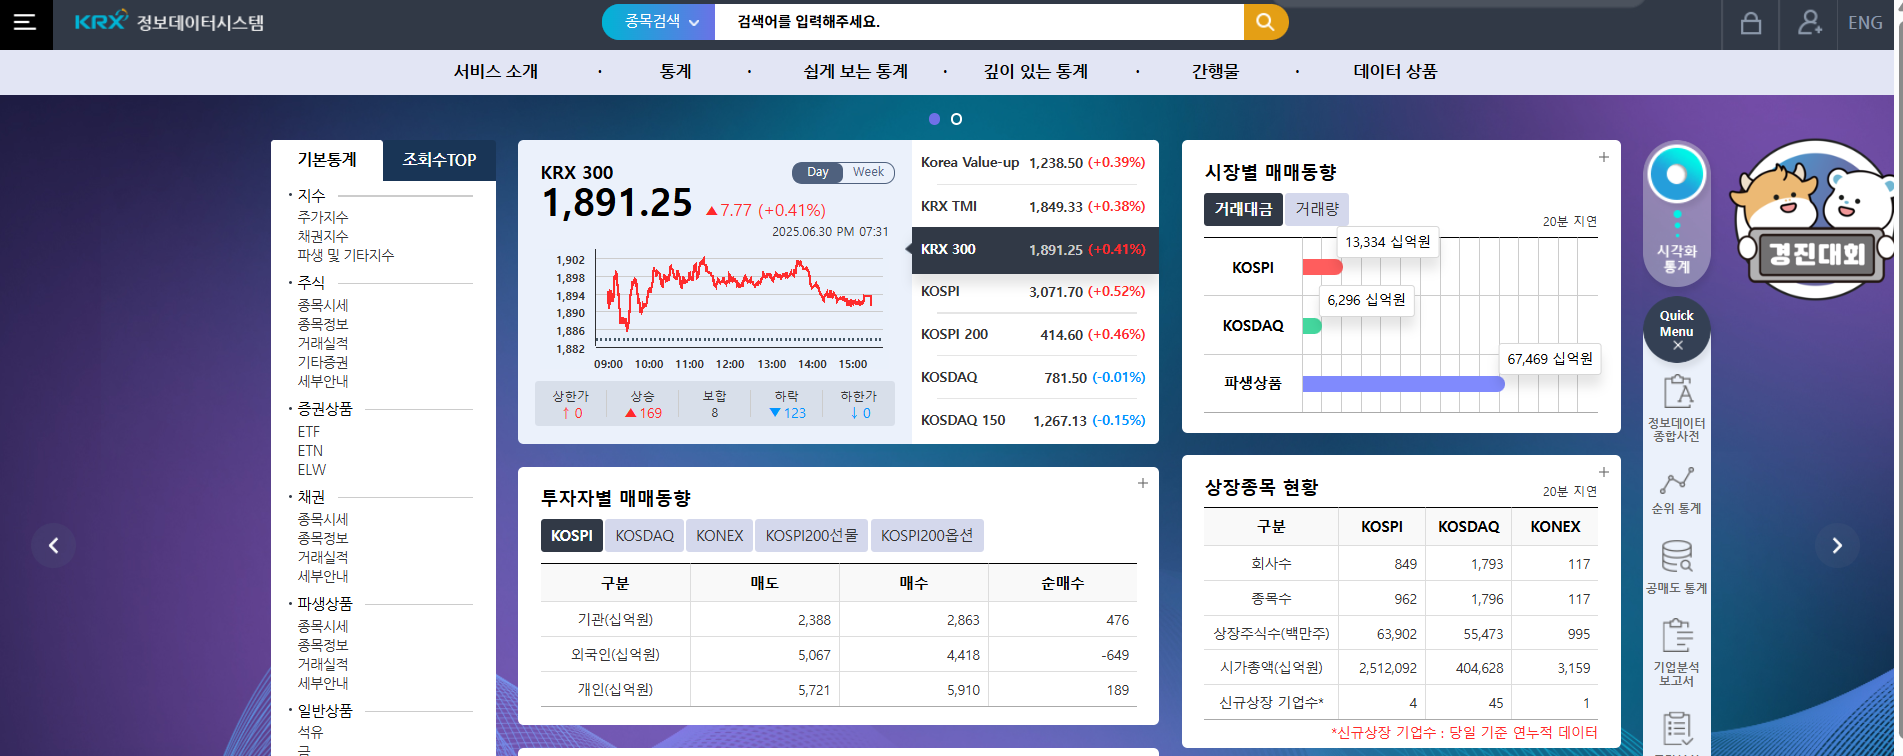The width and height of the screenshot is (1903, 756).
Task: Click the 신규상장 기업수* row label
Action: (1271, 703)
